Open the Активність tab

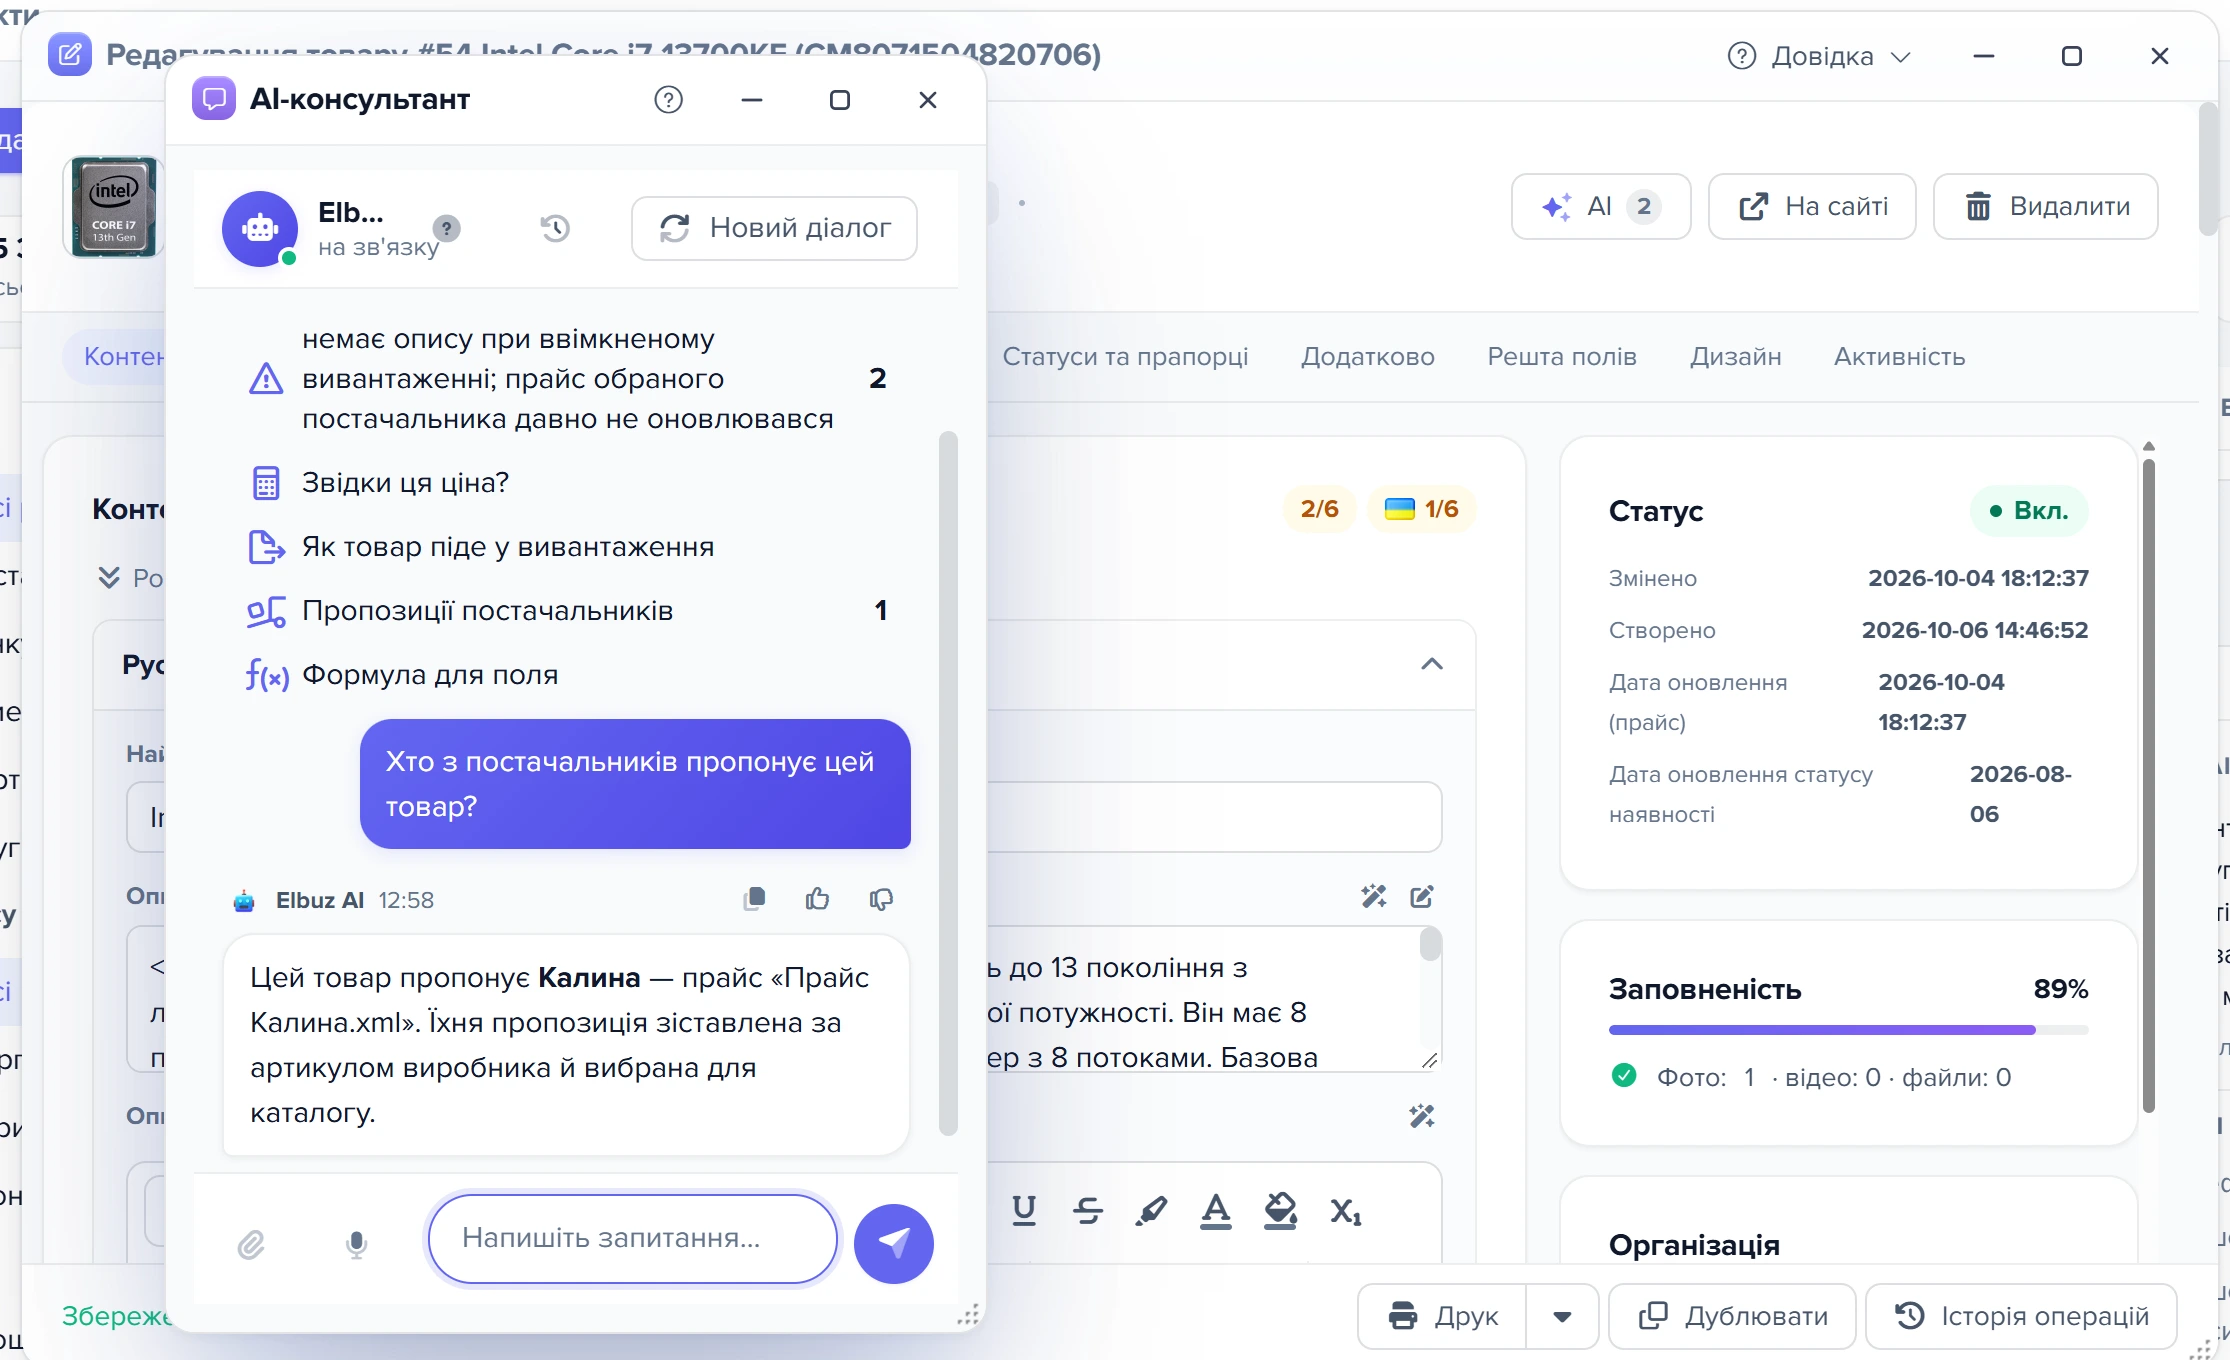point(1900,357)
